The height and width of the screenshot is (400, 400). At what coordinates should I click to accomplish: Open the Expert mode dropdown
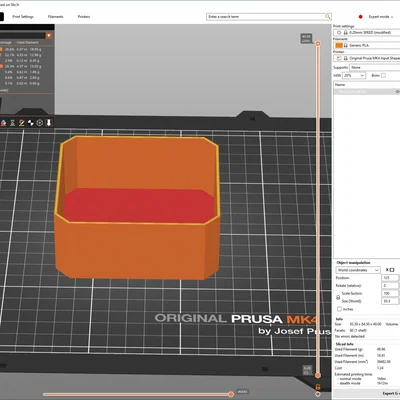click(x=381, y=17)
